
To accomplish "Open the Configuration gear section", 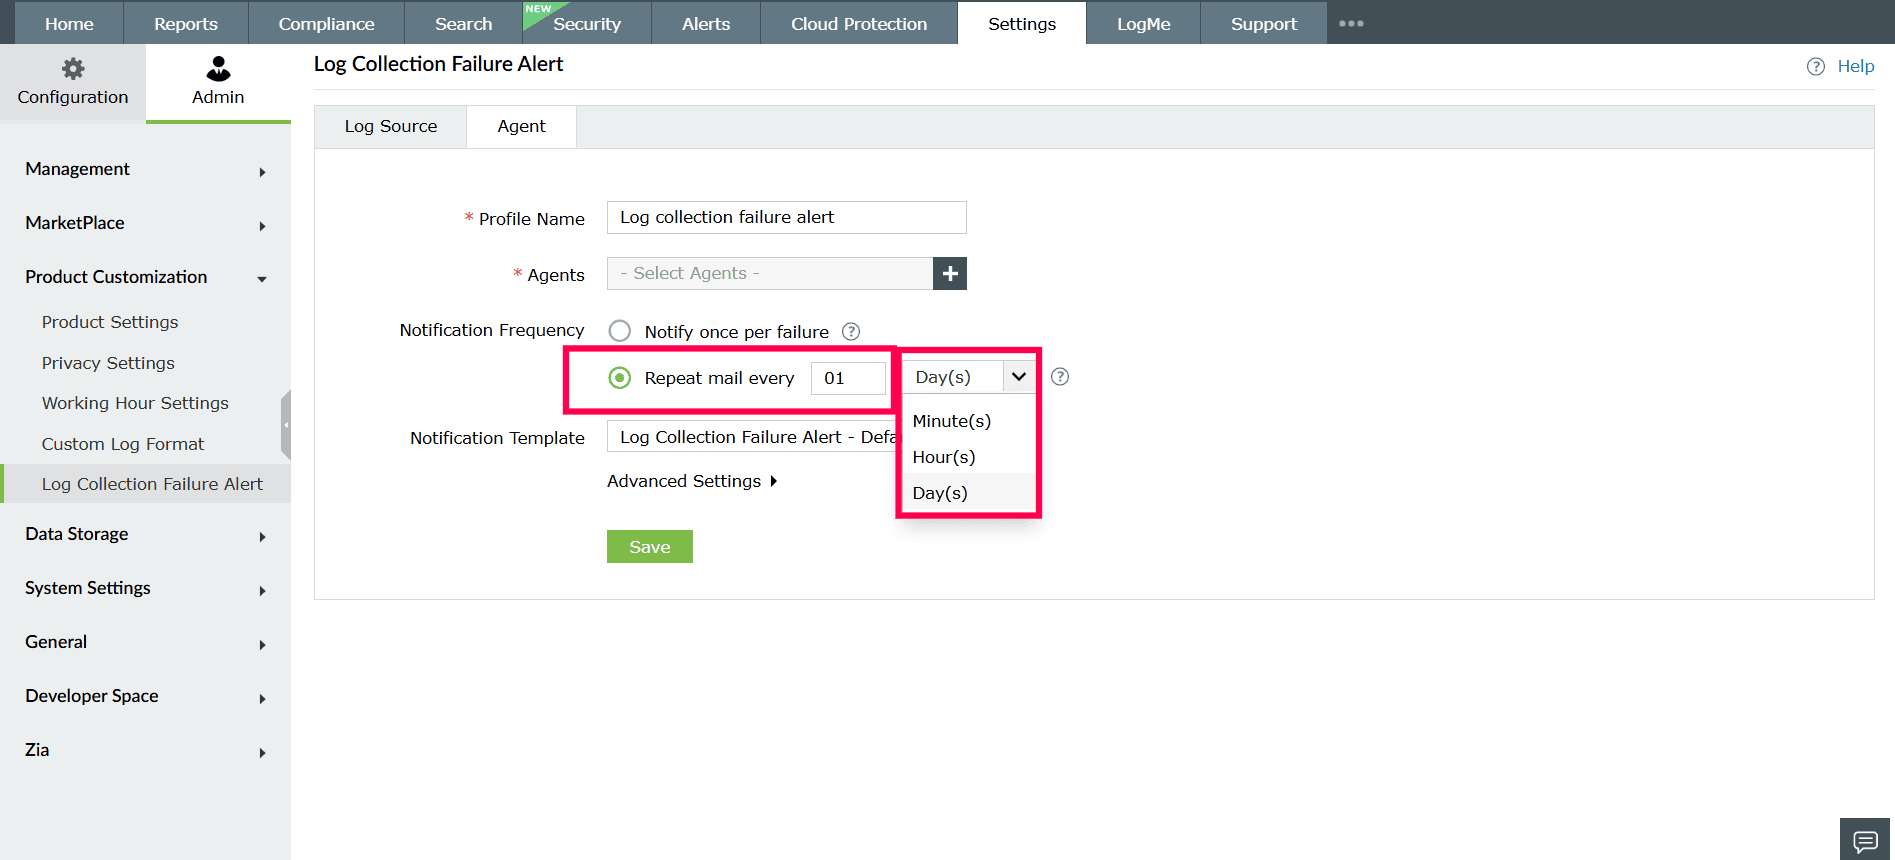I will 73,82.
